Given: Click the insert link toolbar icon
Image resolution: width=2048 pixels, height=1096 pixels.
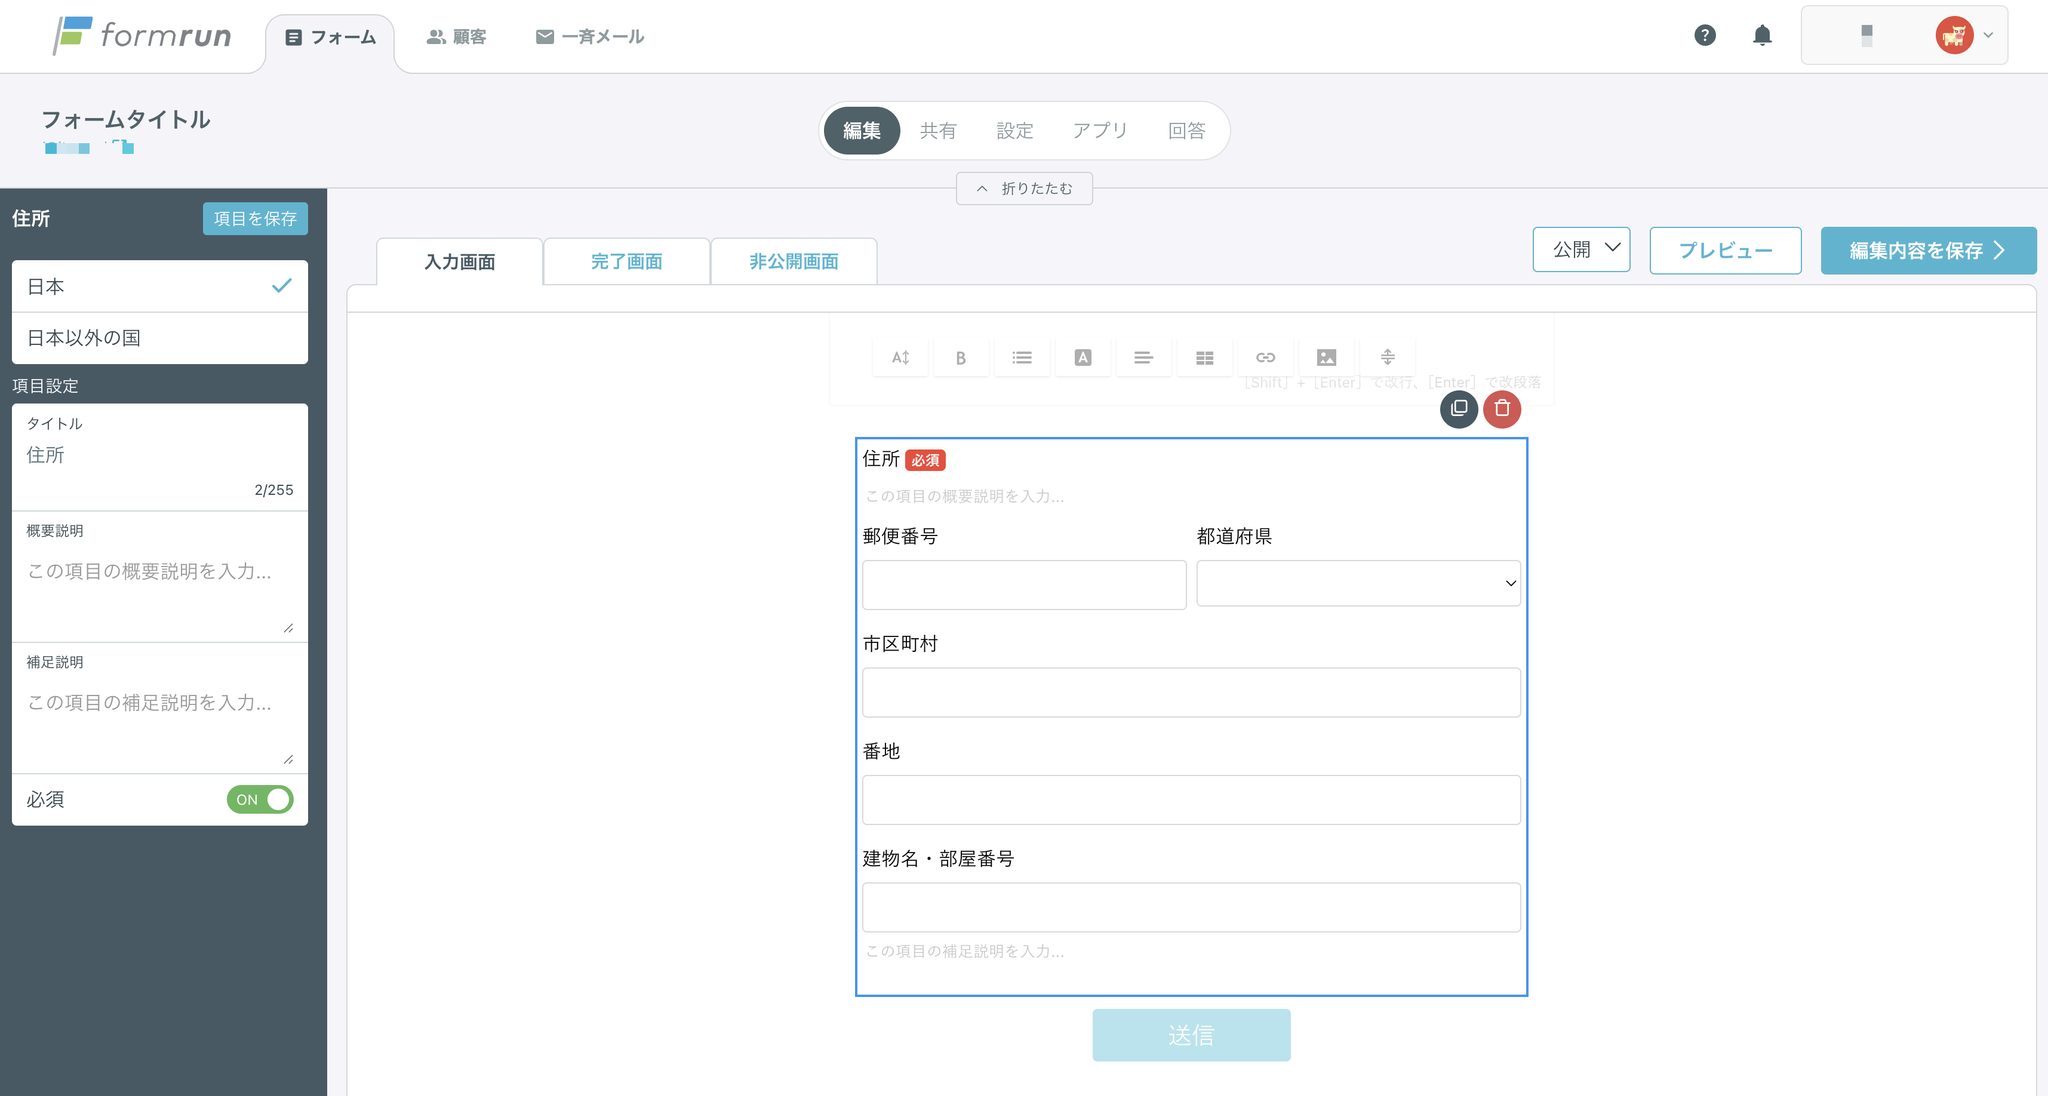Looking at the screenshot, I should (1265, 358).
